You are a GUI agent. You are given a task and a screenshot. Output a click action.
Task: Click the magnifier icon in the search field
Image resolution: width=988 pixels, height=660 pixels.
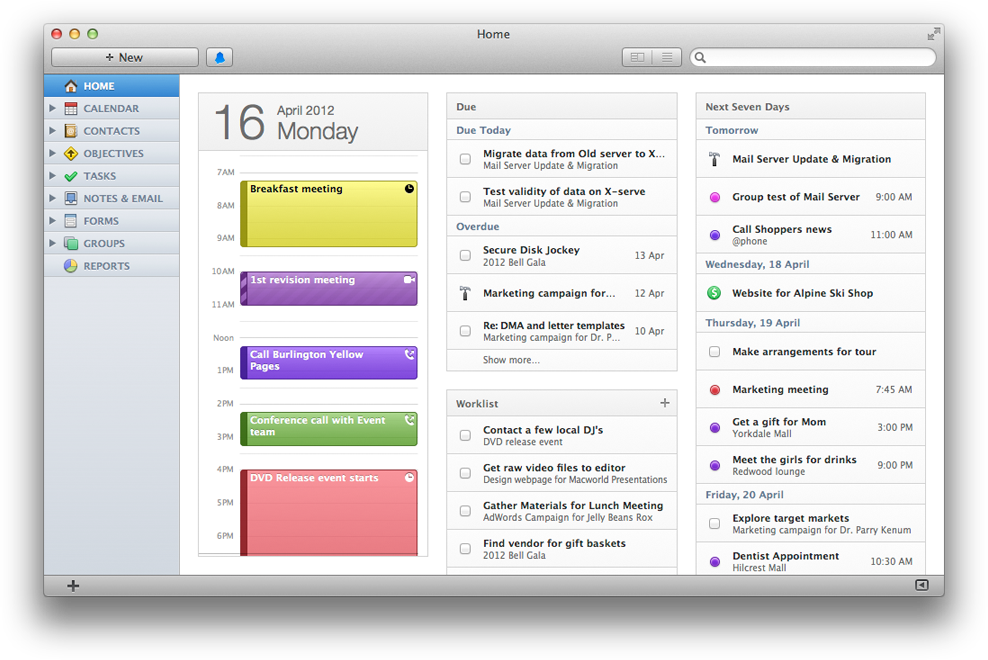(700, 57)
